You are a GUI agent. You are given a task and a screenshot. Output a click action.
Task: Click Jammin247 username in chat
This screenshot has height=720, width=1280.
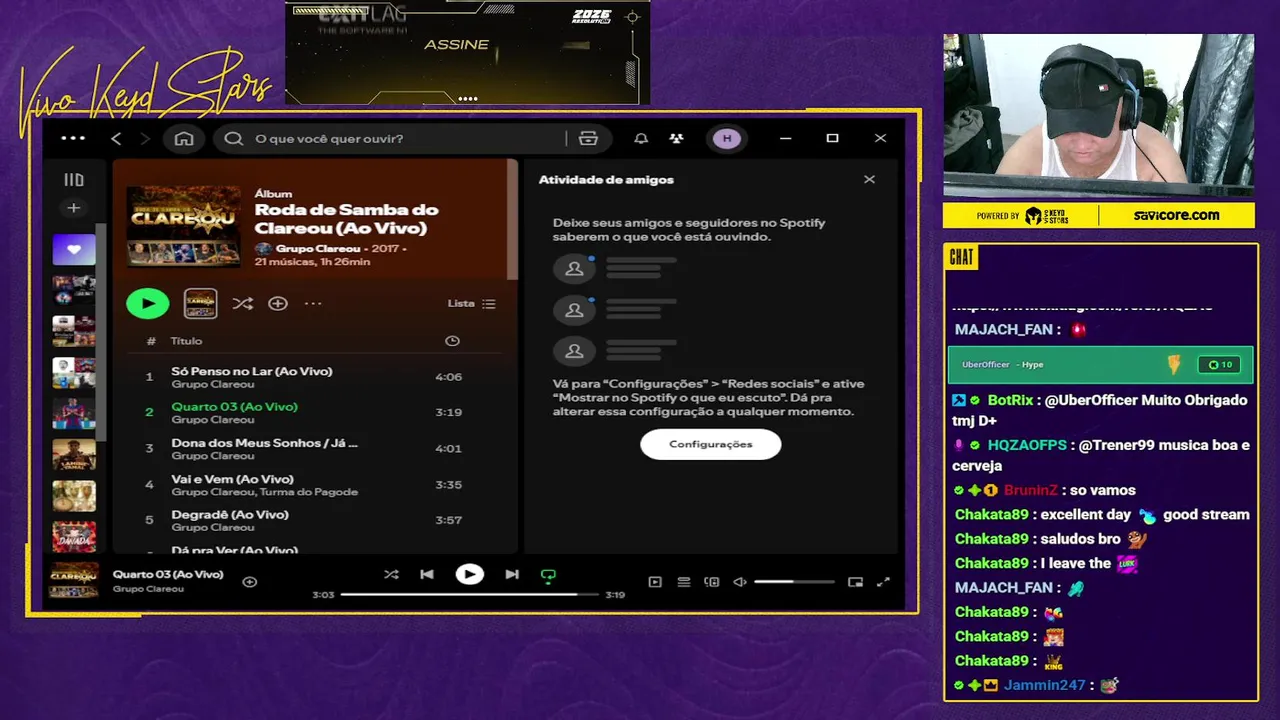click(1044, 685)
